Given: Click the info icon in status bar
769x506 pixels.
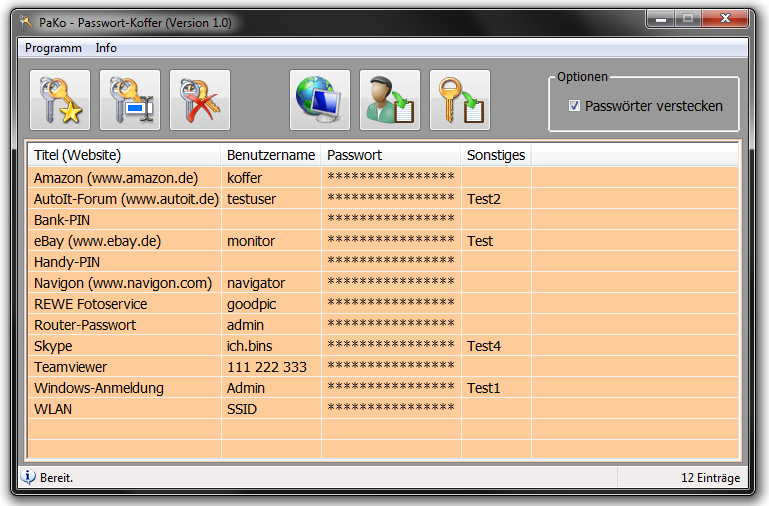Looking at the screenshot, I should [29, 477].
